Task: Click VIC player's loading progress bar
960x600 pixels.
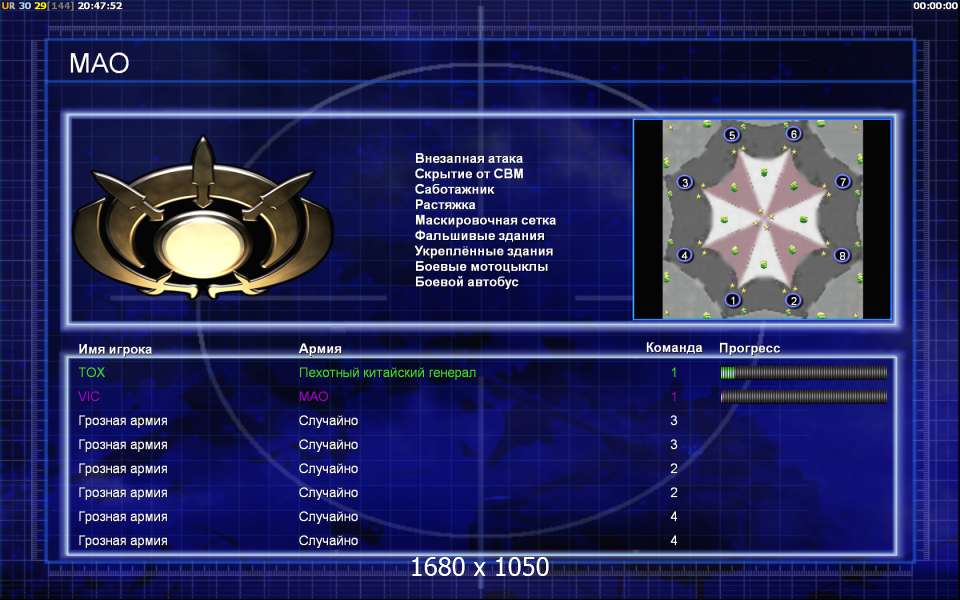Action: [x=803, y=397]
